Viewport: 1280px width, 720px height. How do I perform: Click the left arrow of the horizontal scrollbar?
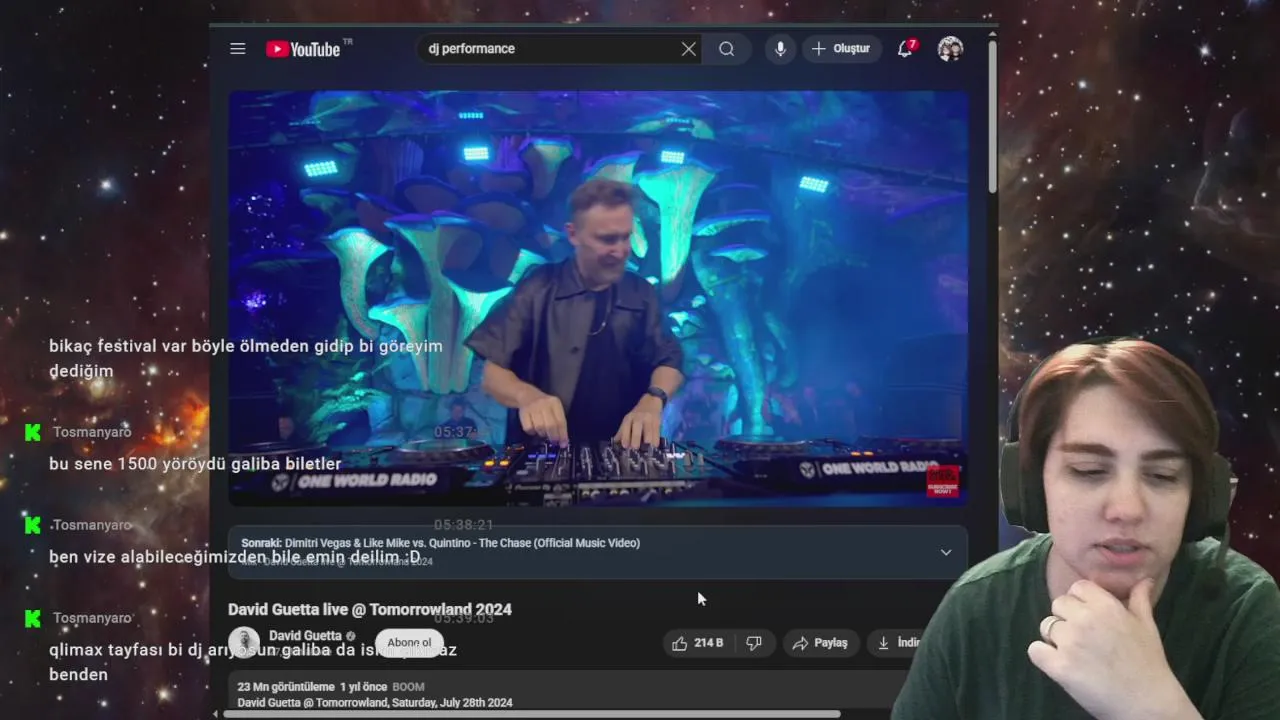(x=215, y=714)
